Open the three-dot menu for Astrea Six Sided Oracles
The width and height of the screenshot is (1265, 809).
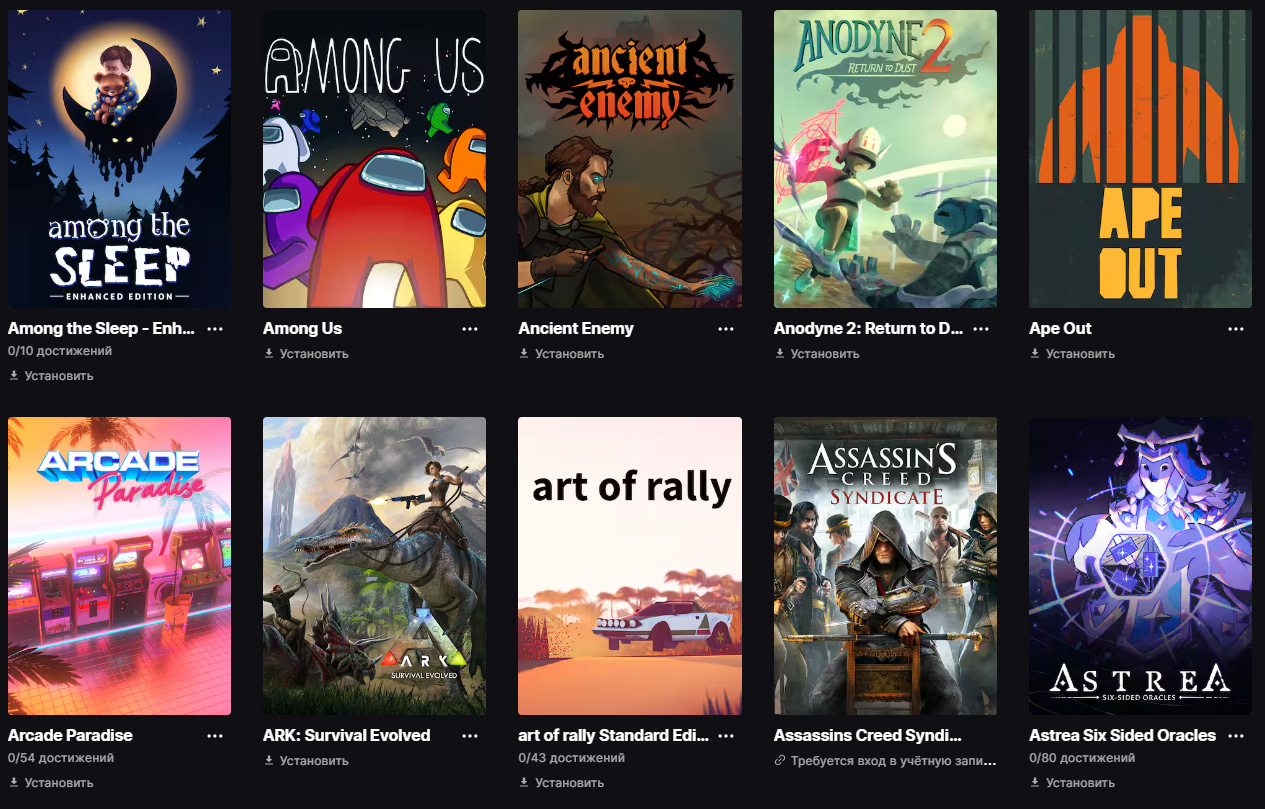coord(1237,735)
